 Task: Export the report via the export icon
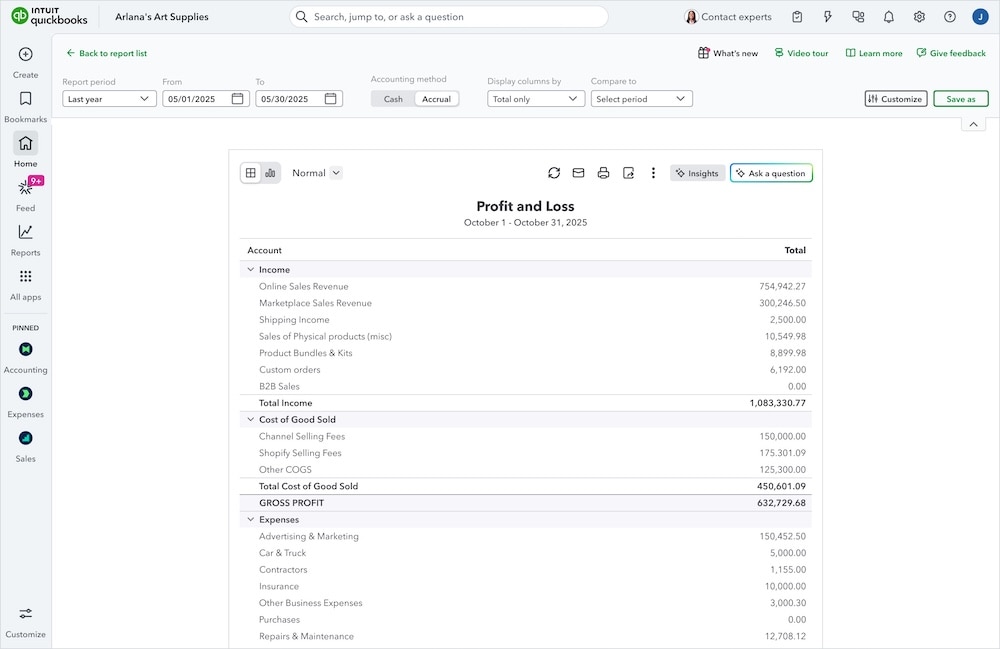coord(628,172)
